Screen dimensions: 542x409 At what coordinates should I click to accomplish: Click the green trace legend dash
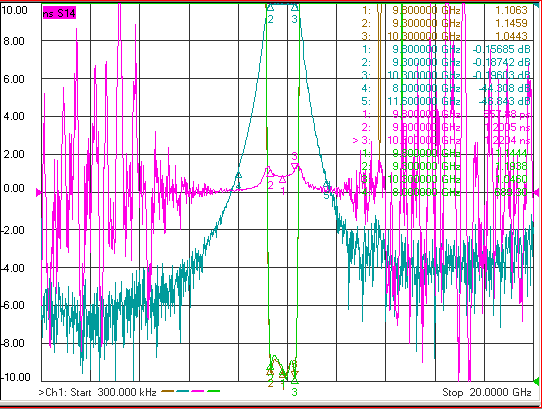pyautogui.click(x=213, y=391)
